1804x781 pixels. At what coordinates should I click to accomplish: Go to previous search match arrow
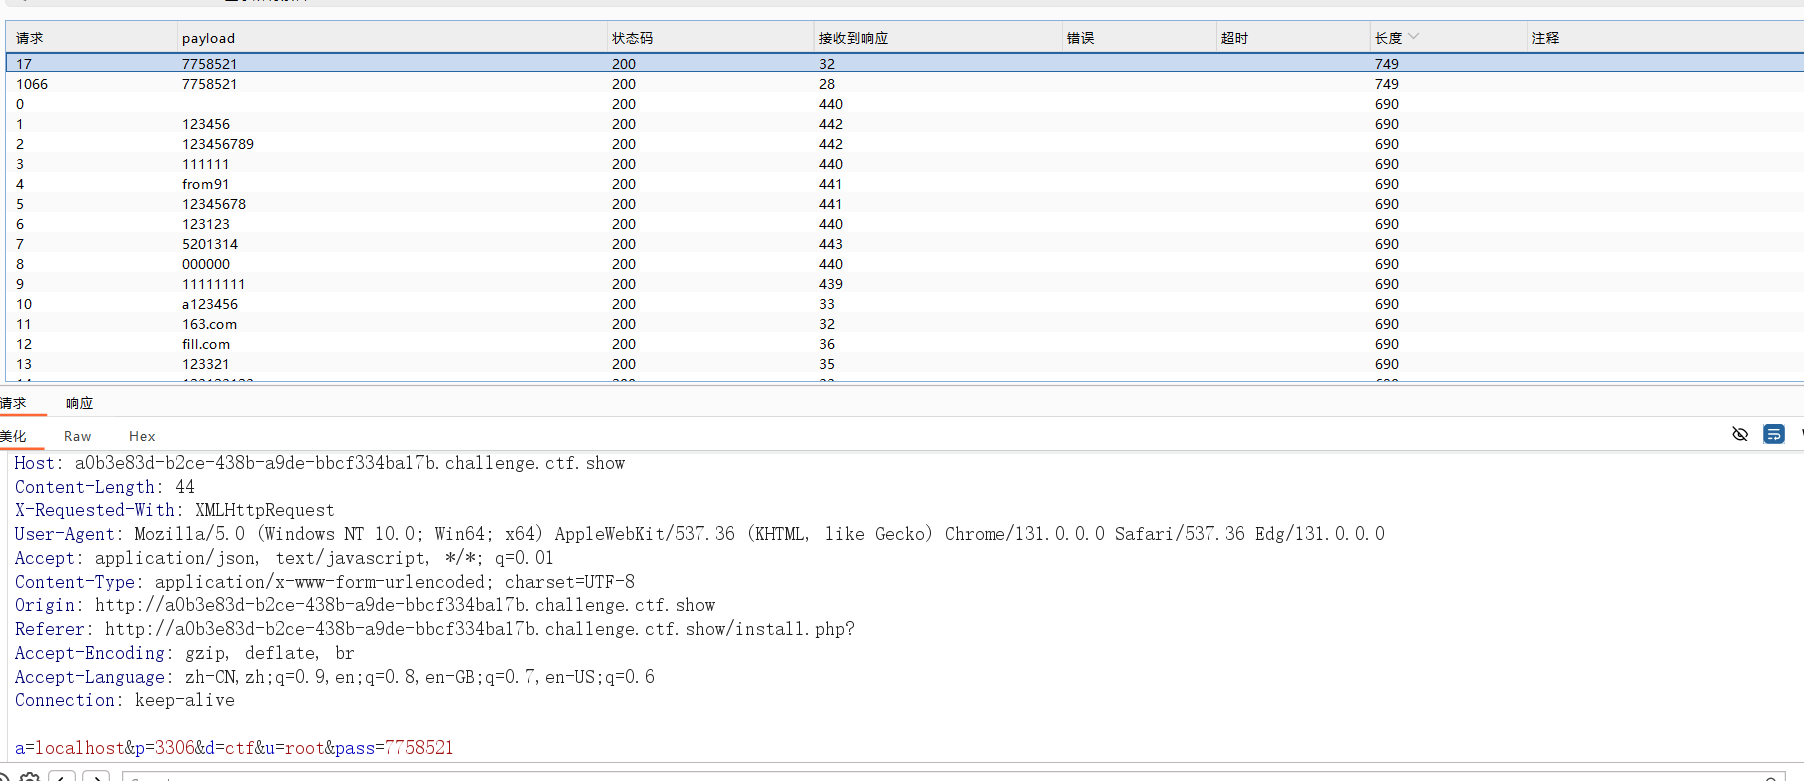62,777
